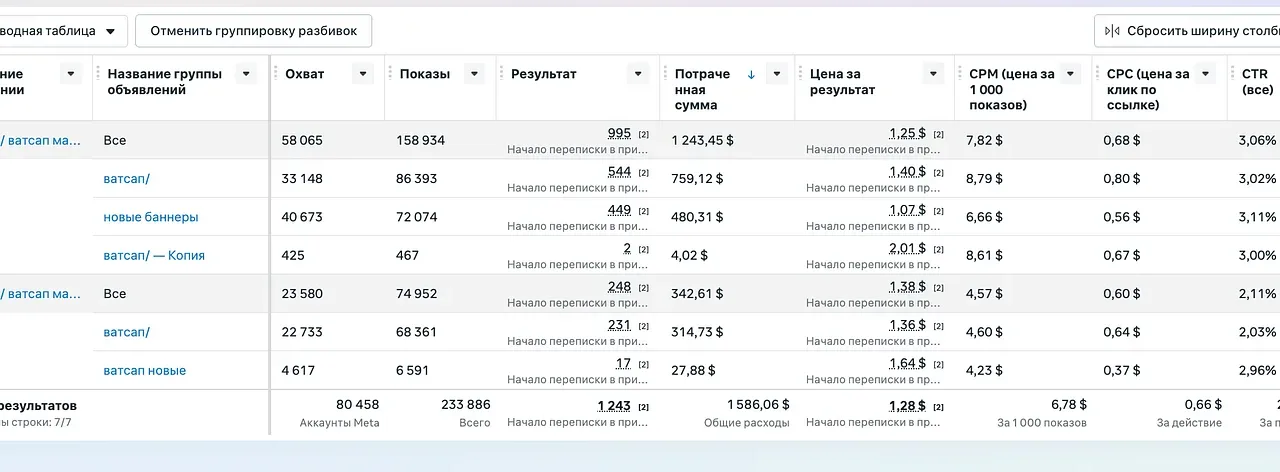Open the новые баннеры ad set link

tap(151, 217)
